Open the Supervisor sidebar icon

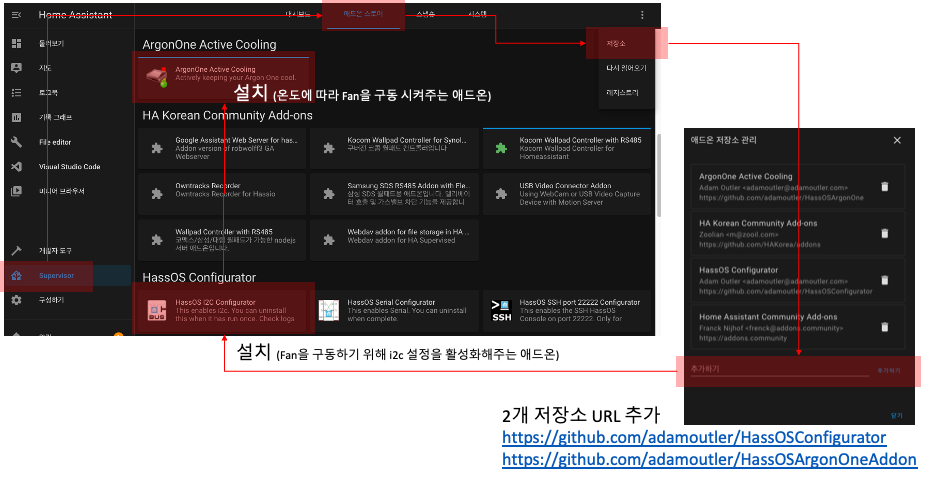coord(17,275)
